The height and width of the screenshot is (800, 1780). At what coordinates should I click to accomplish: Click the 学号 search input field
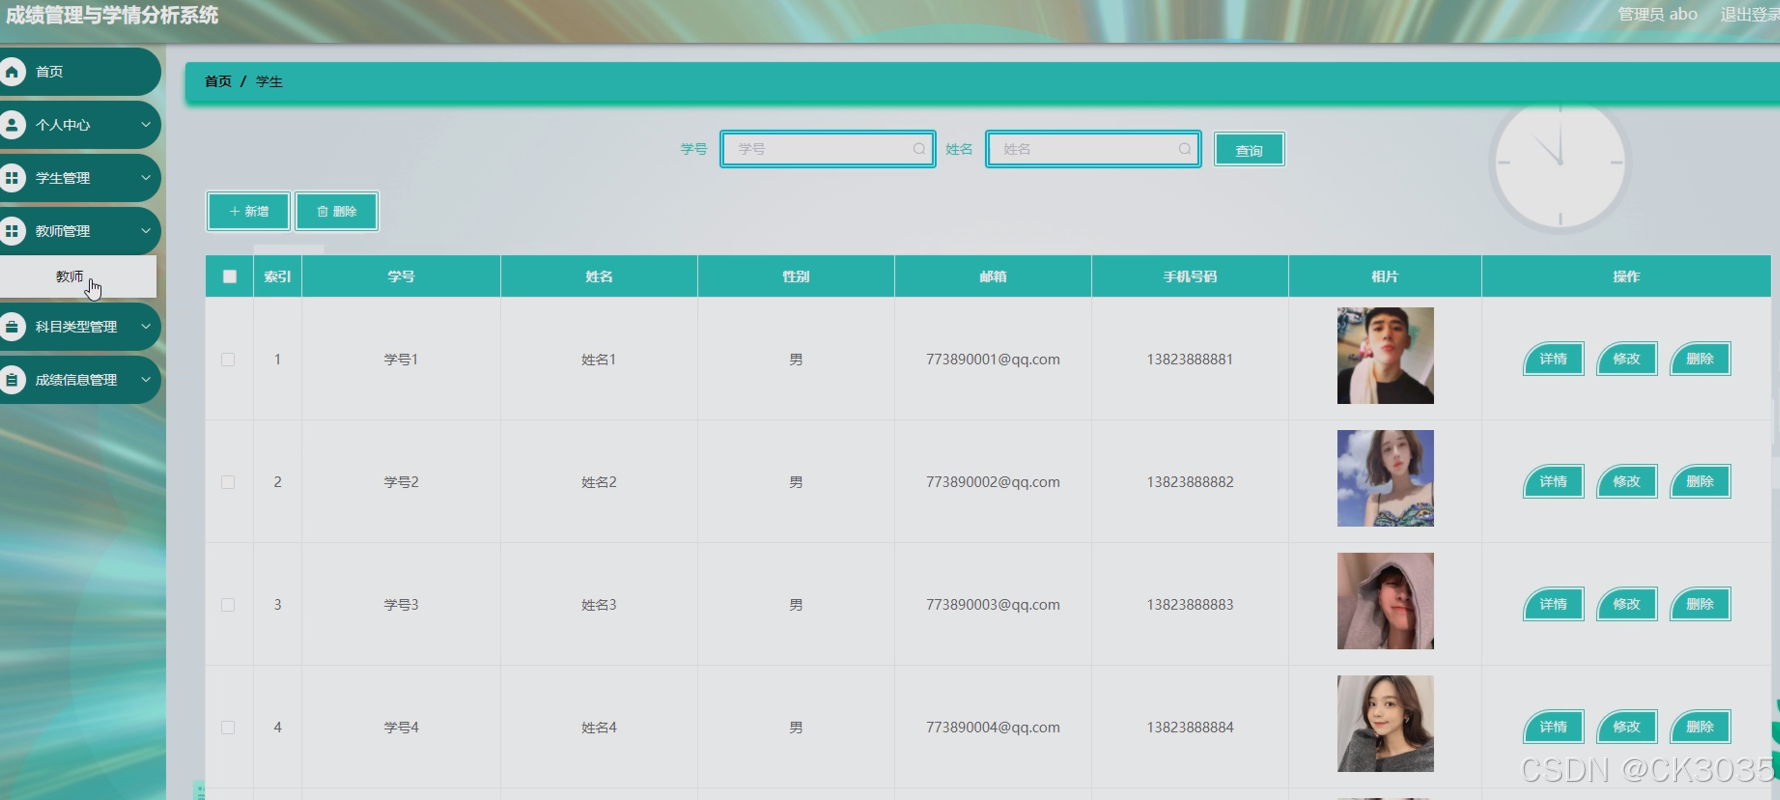pos(828,149)
